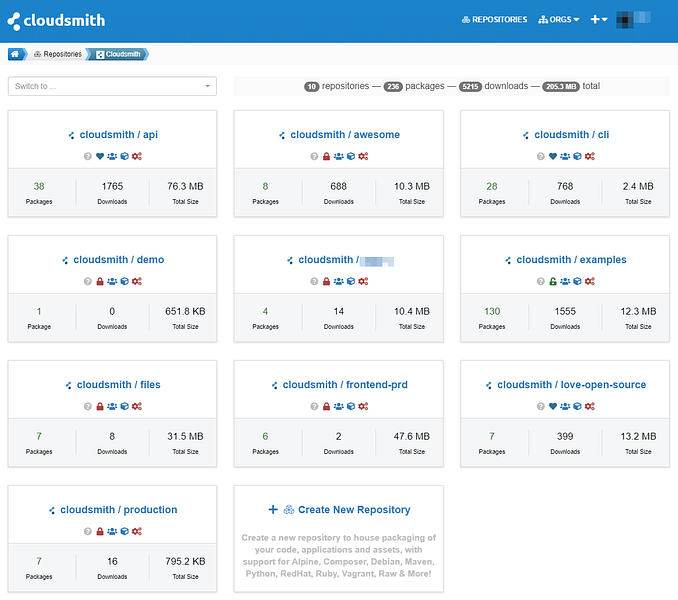Open settings gears icon under cloudsmith / api
This screenshot has height=600, width=678.
pos(137,156)
